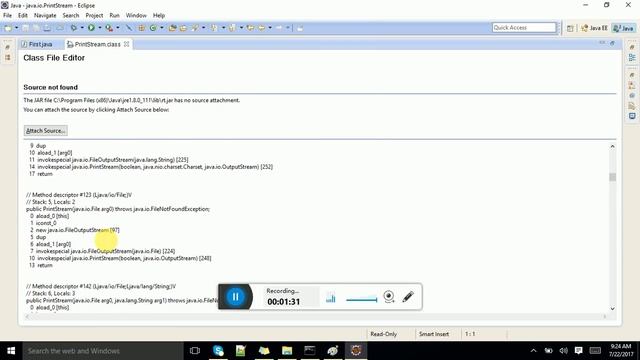Open the Run dropdown arrow
This screenshot has height=360, width=640.
click(100, 28)
